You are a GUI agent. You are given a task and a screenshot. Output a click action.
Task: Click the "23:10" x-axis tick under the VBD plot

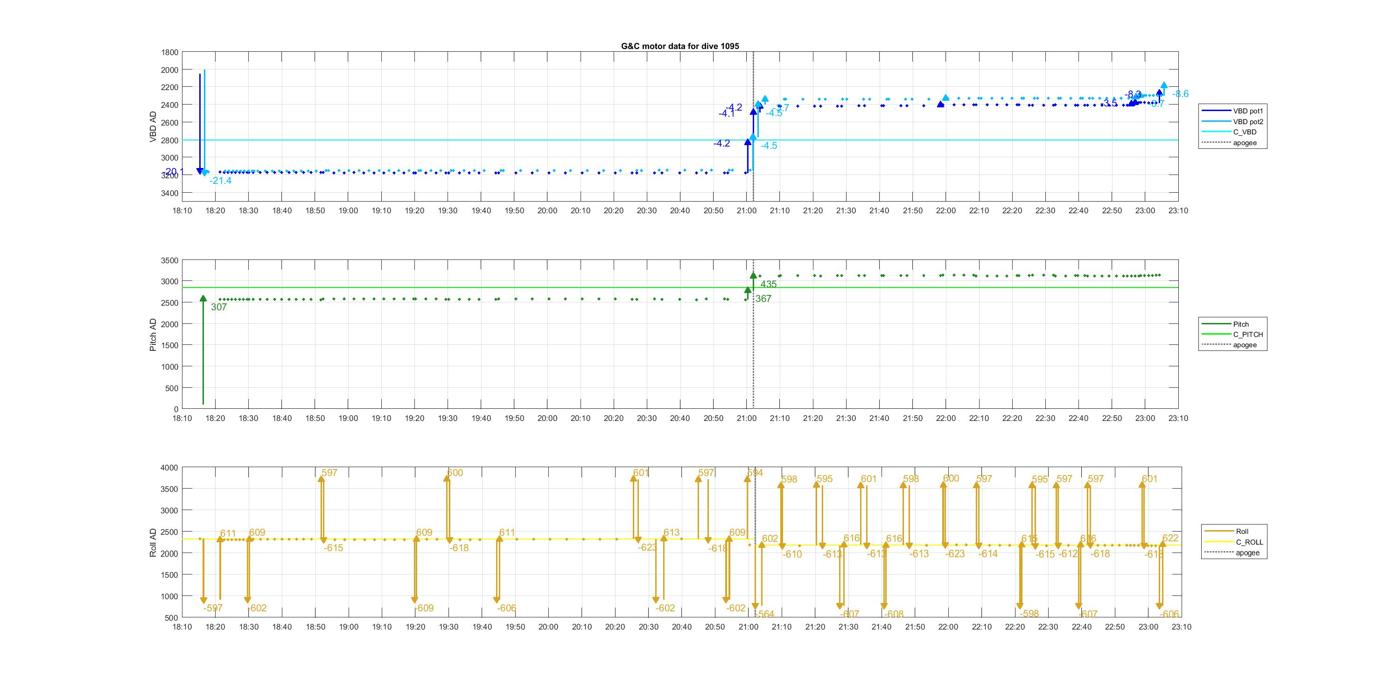(x=1178, y=211)
